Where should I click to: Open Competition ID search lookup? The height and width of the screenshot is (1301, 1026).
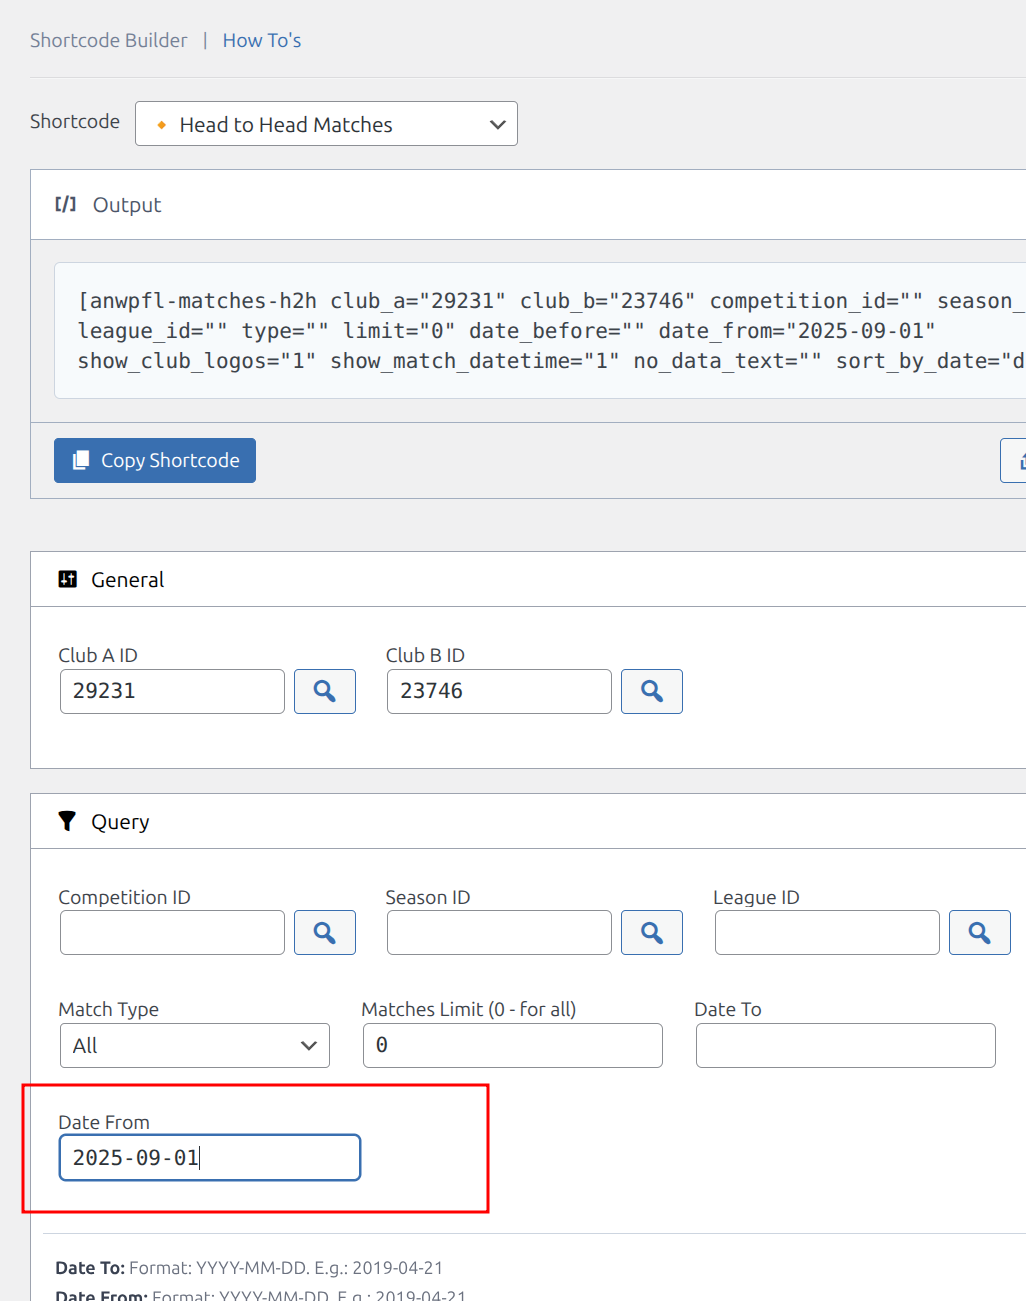pyautogui.click(x=324, y=932)
